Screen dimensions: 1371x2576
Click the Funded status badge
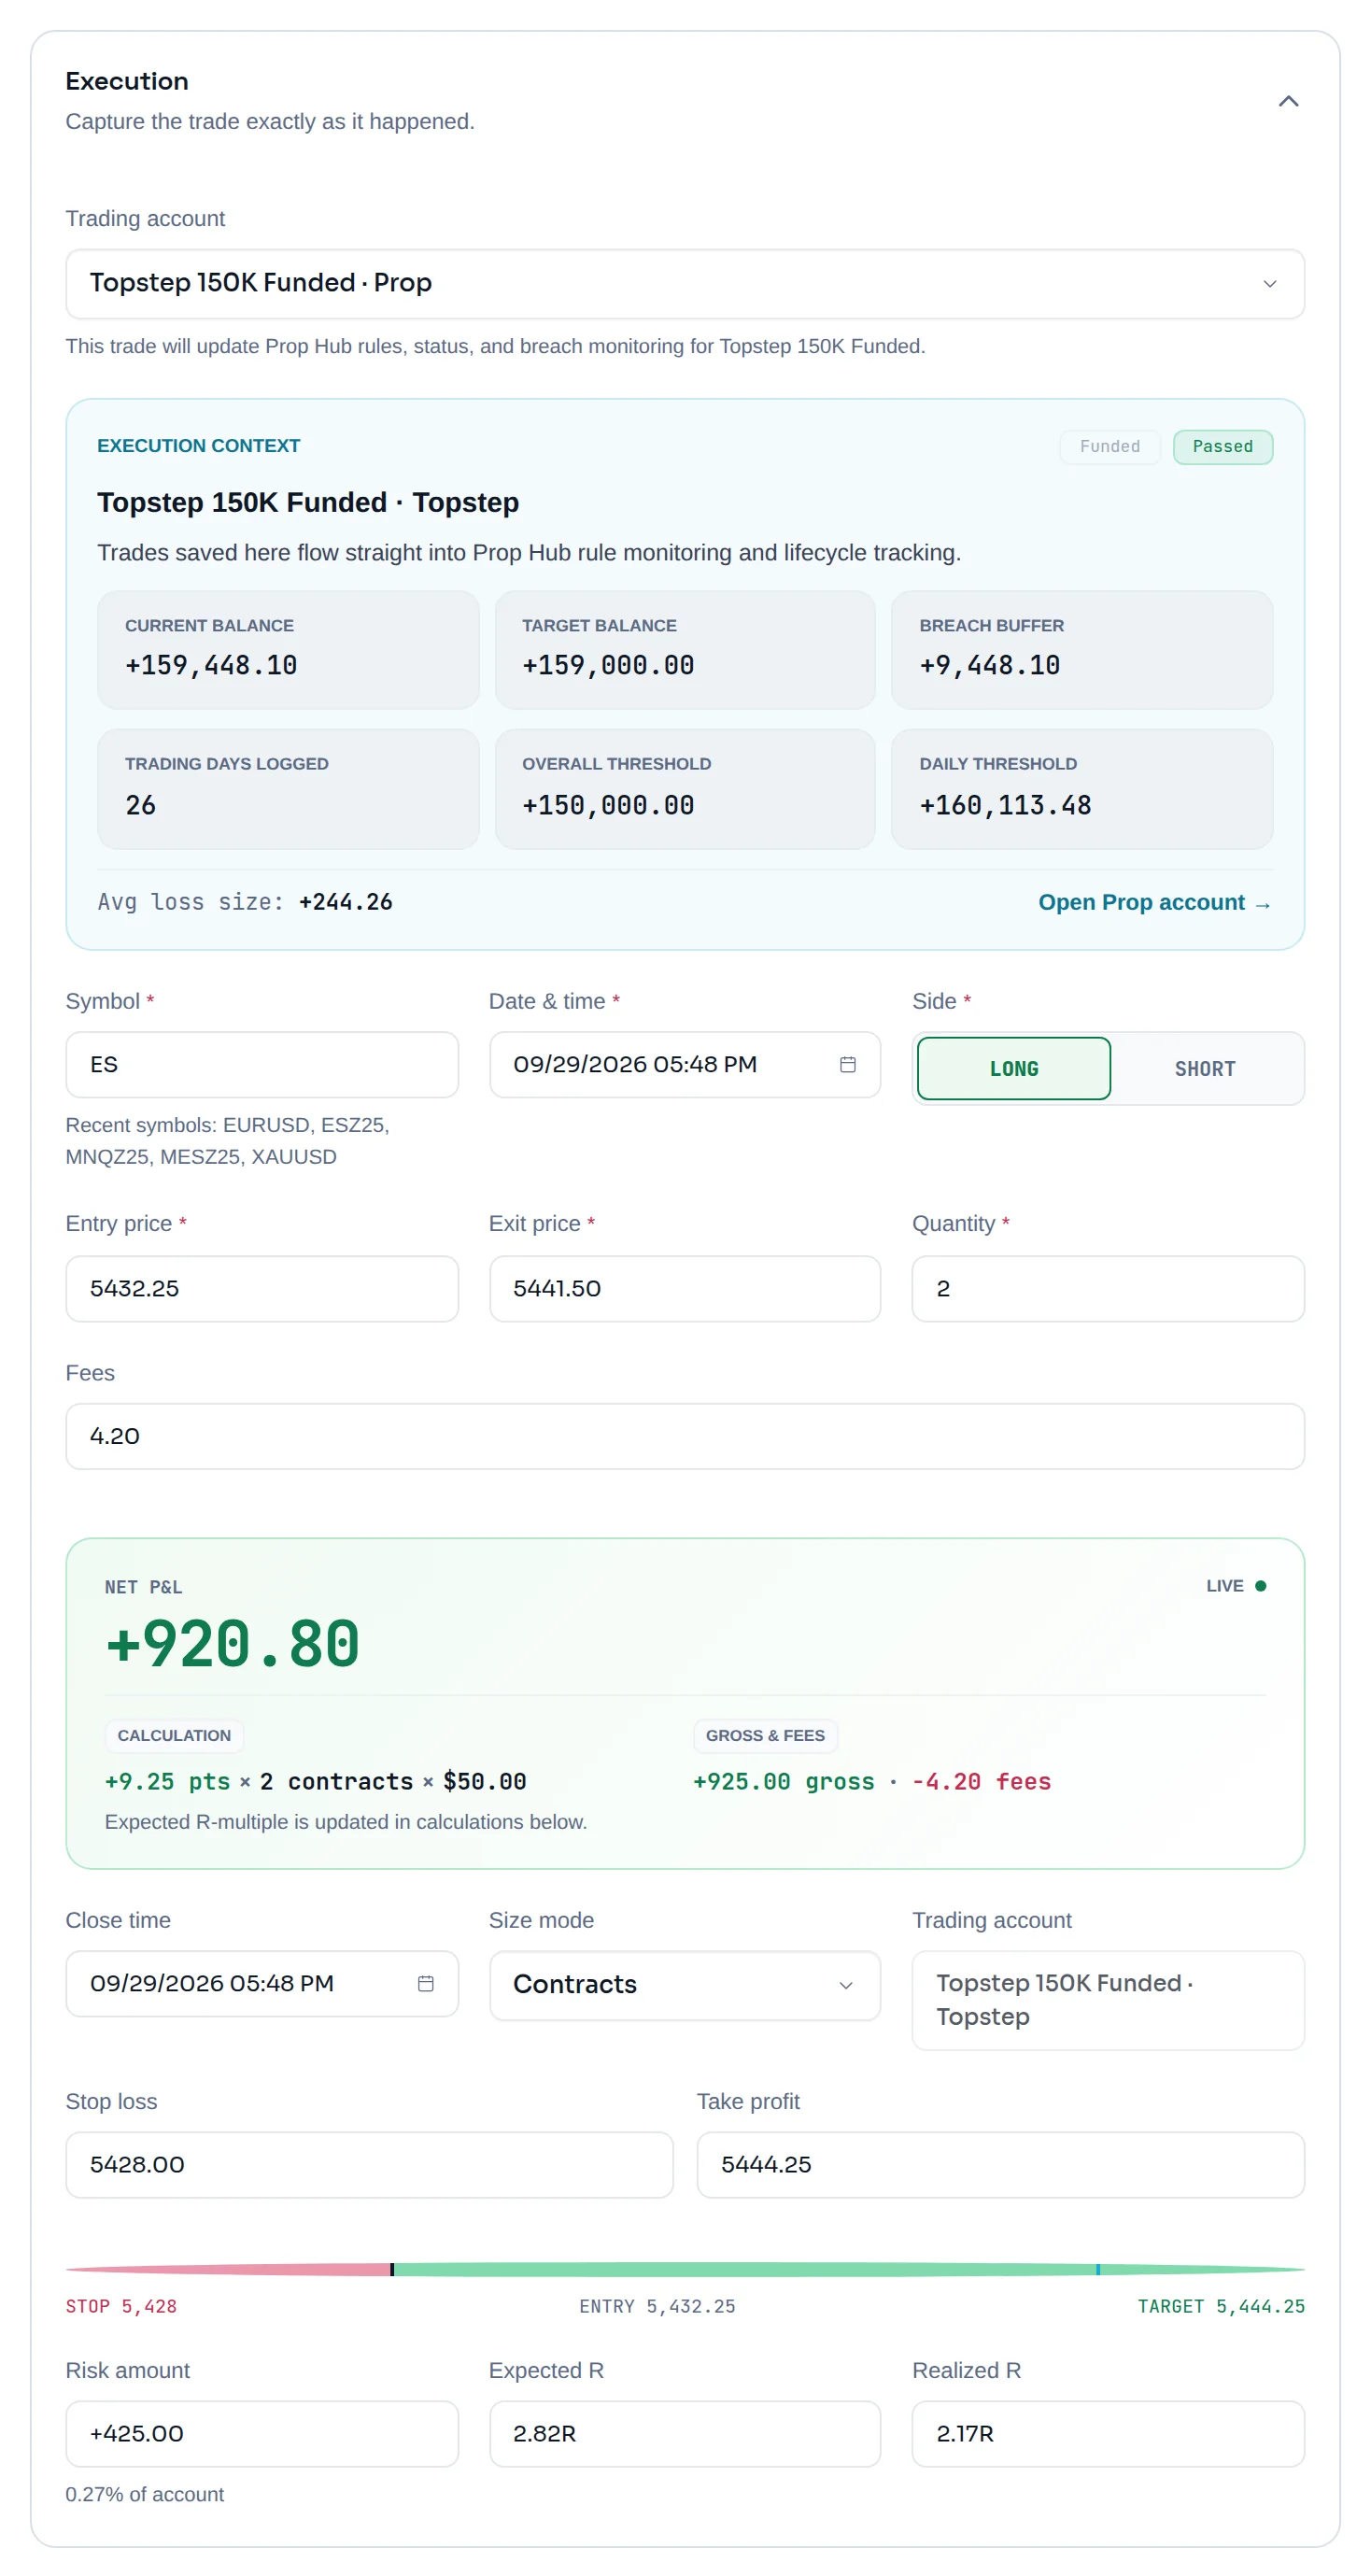tap(1109, 447)
